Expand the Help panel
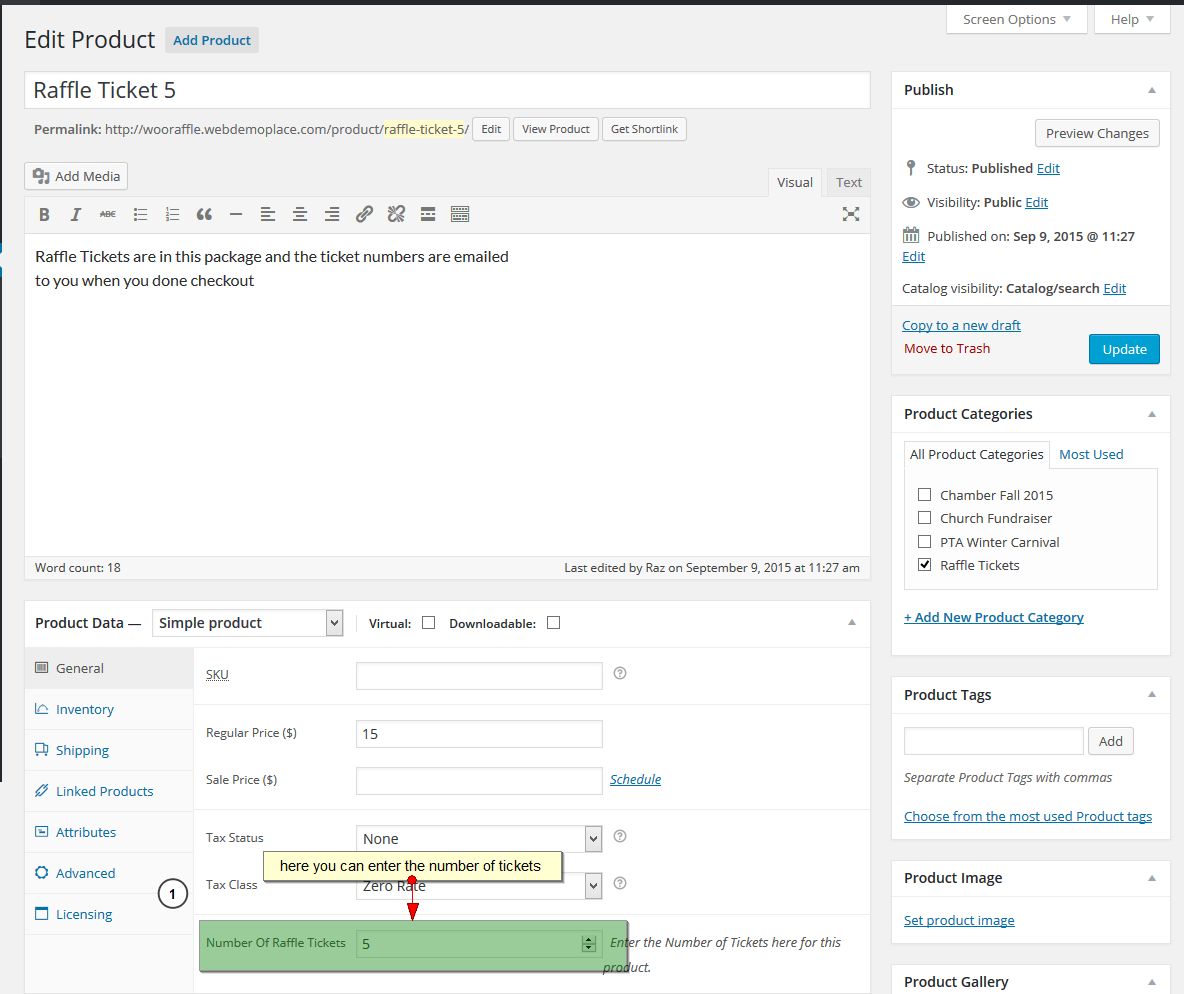 tap(1131, 20)
